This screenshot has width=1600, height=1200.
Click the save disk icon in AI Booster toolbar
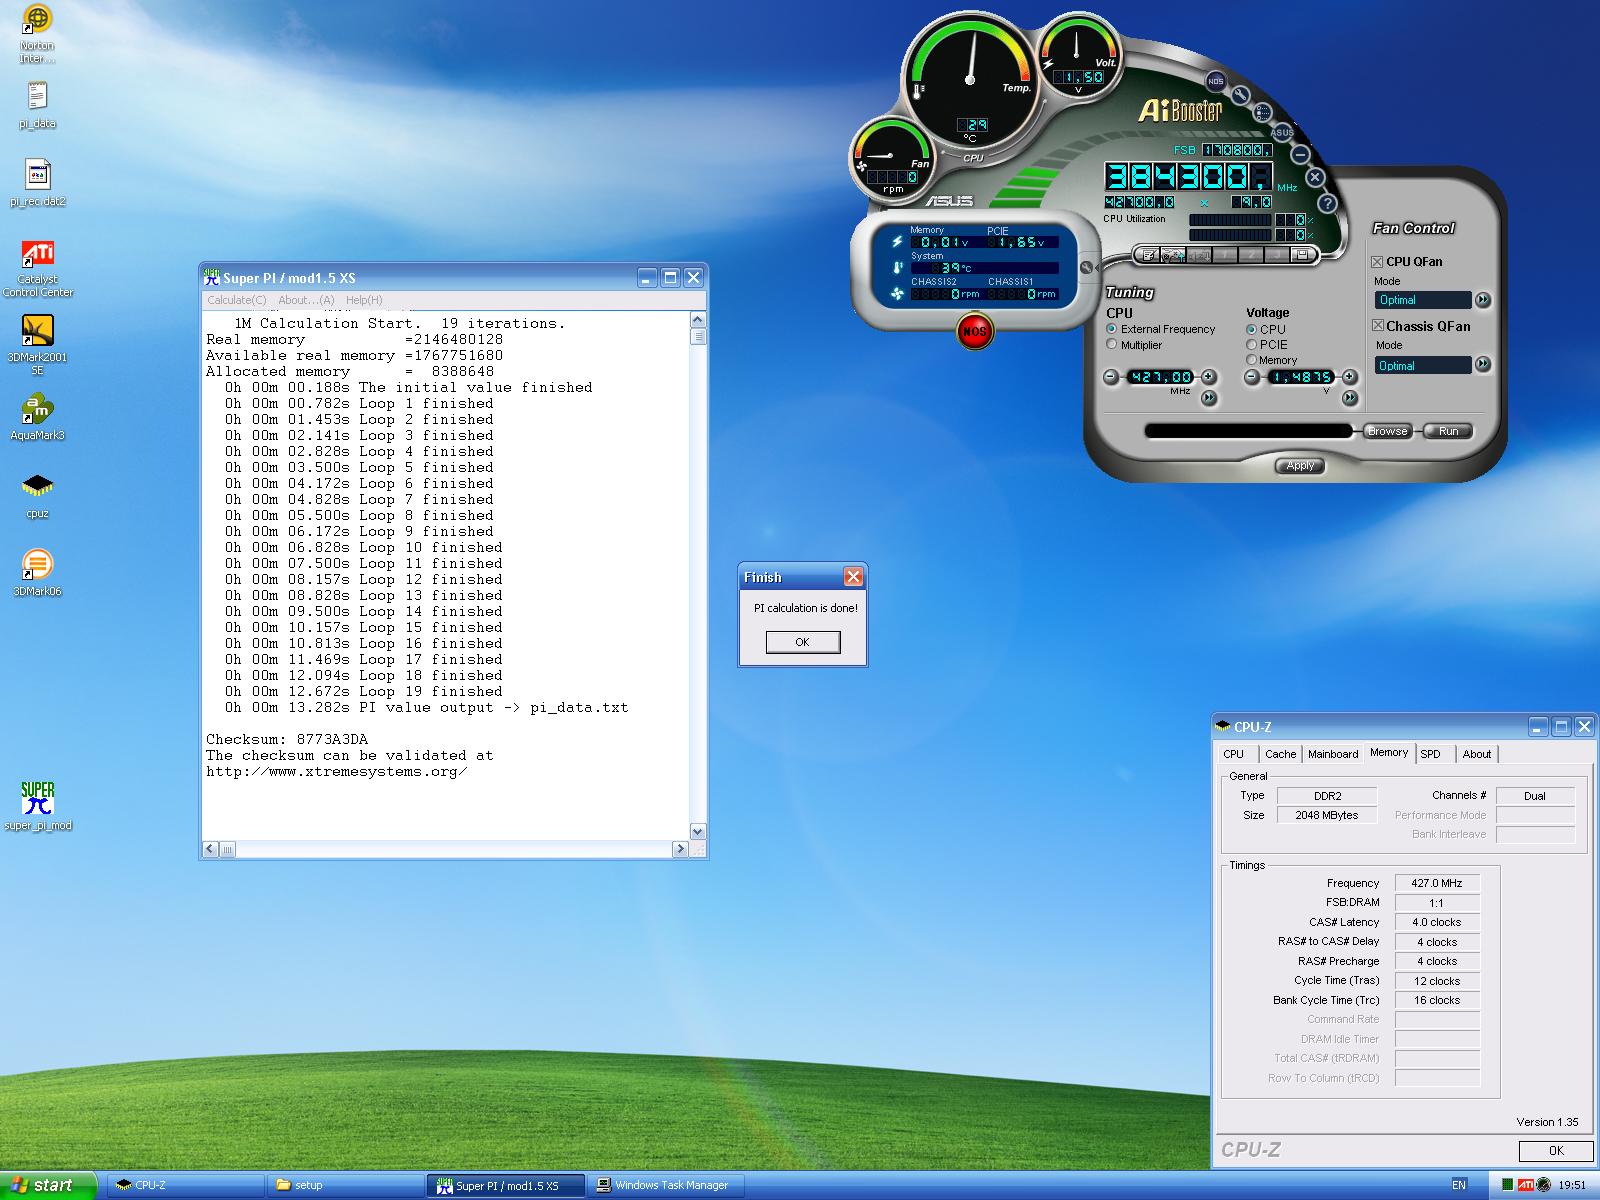tap(1303, 255)
